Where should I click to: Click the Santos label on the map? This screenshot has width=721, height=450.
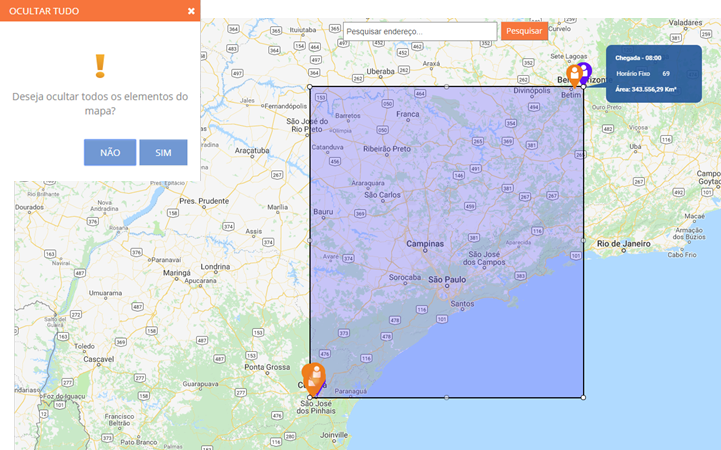coord(462,304)
